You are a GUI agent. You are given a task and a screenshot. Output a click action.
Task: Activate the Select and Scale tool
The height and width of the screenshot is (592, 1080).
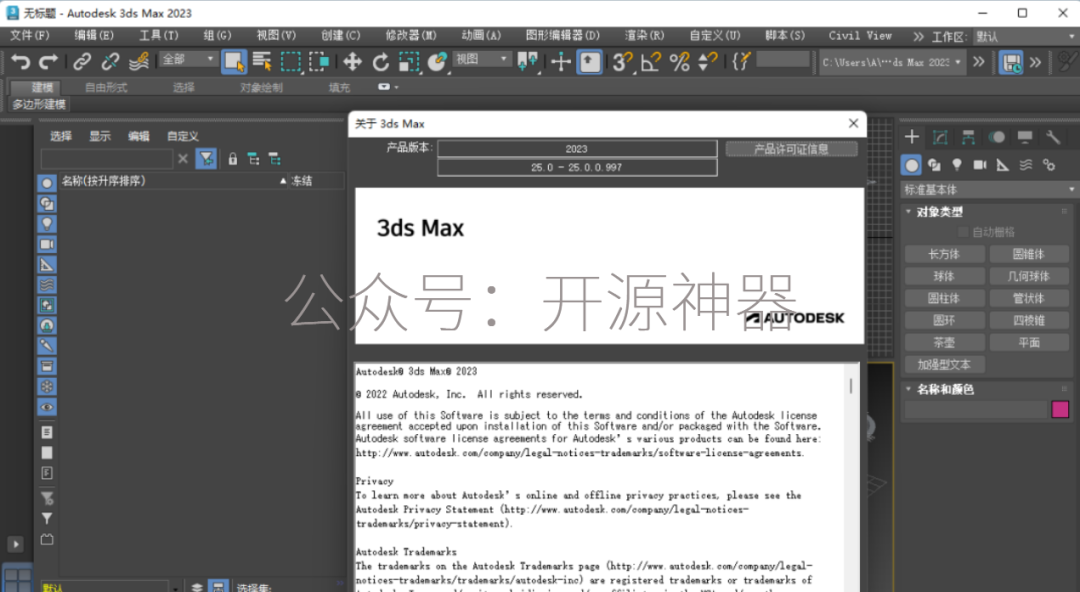click(x=409, y=62)
